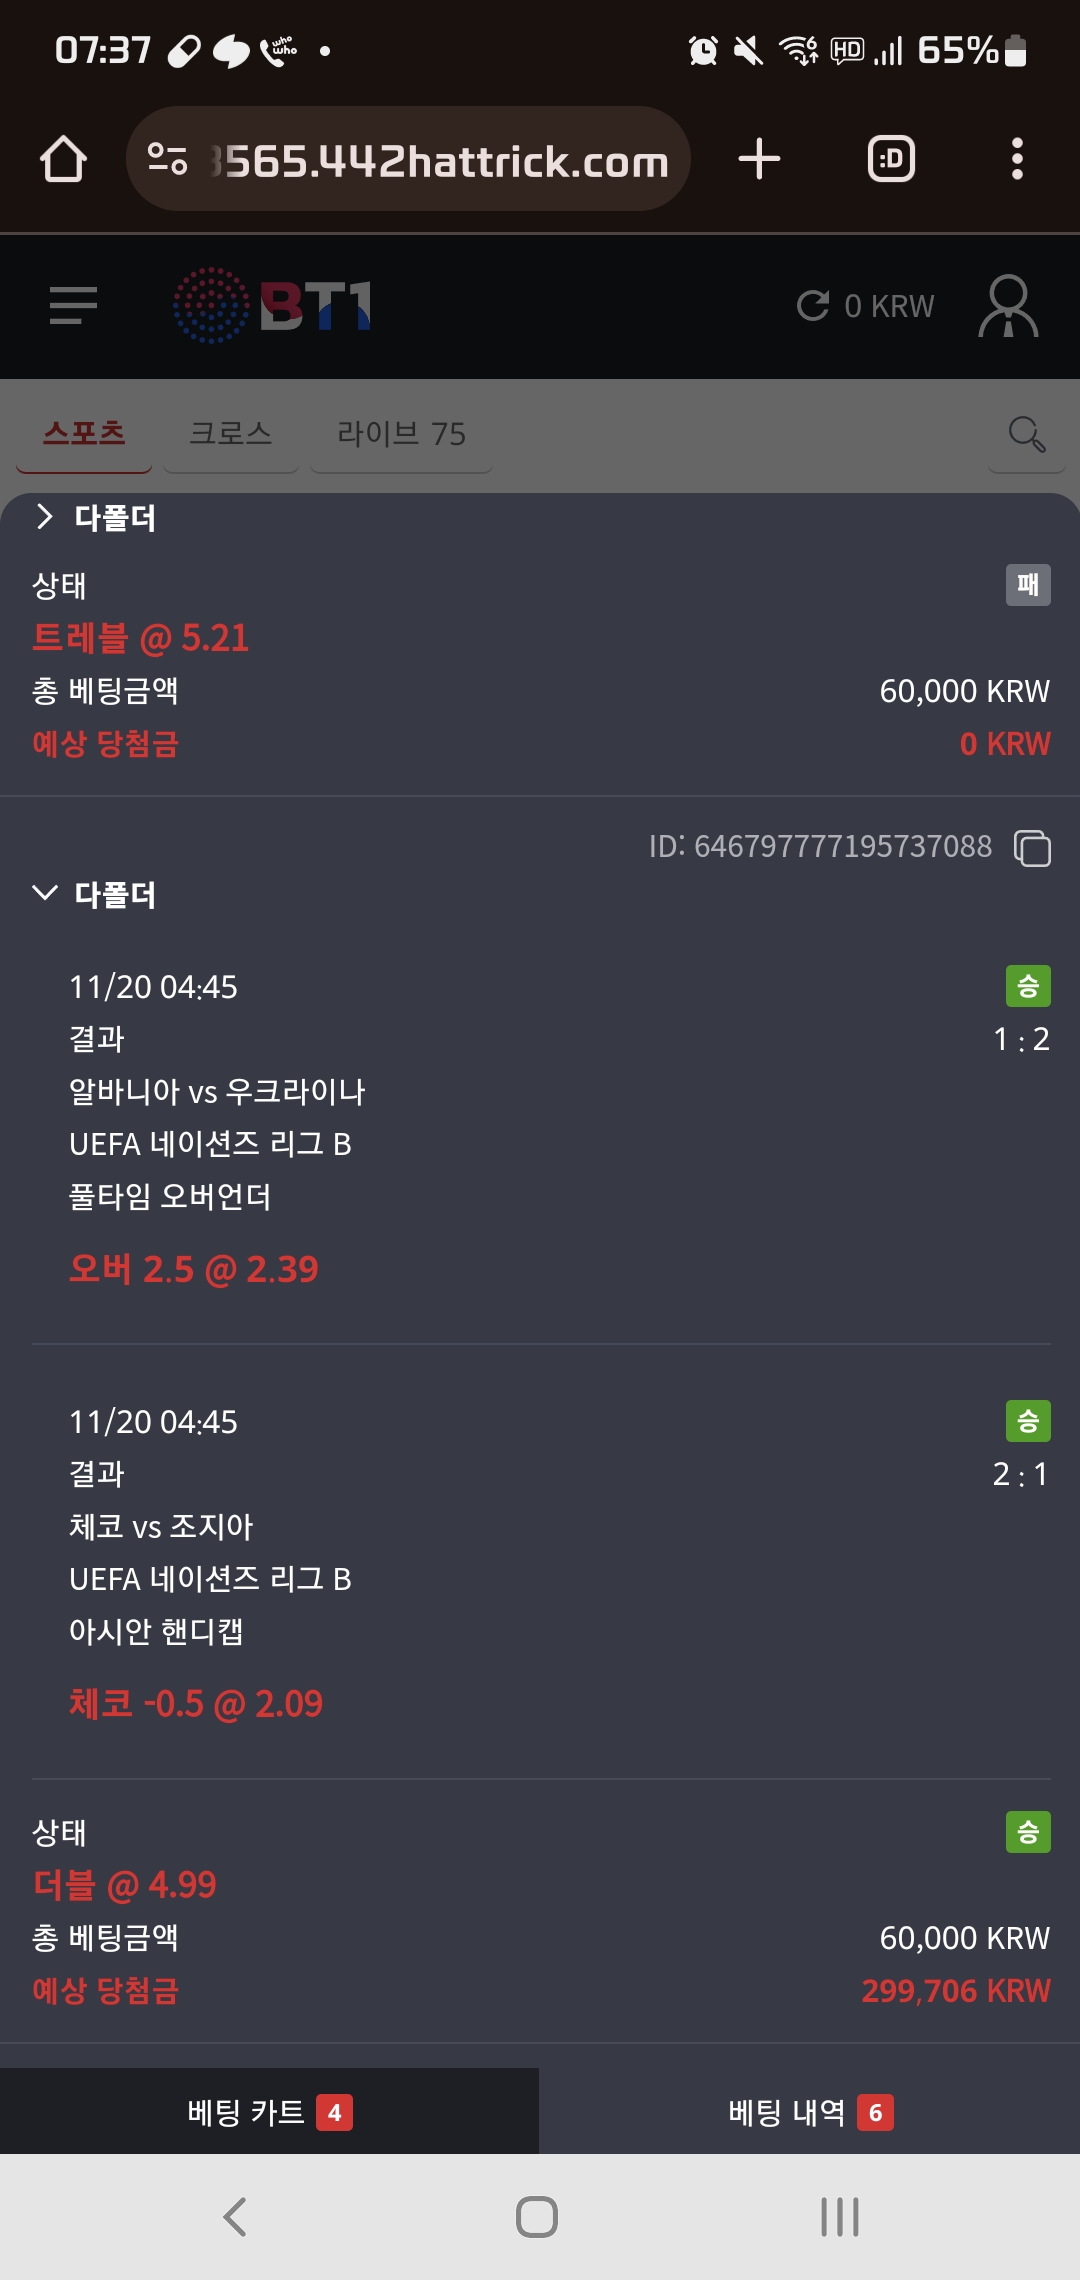Open the browser three-dot menu
Image resolution: width=1080 pixels, height=2280 pixels.
point(1017,159)
